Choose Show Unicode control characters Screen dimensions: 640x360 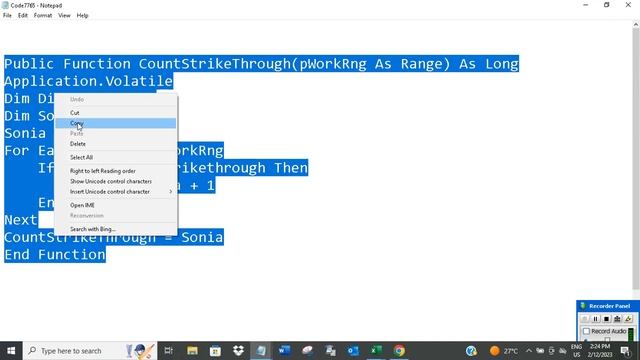(116, 181)
